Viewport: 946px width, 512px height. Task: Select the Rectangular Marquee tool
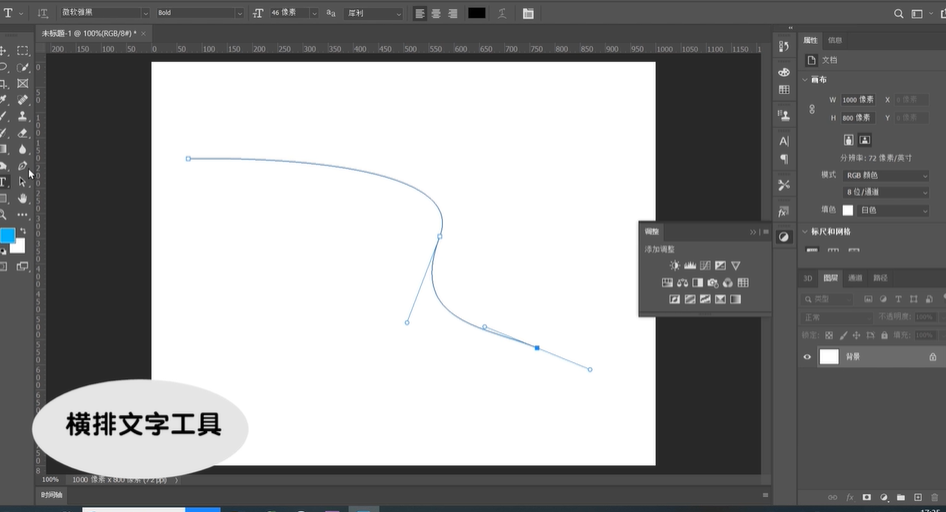point(23,51)
